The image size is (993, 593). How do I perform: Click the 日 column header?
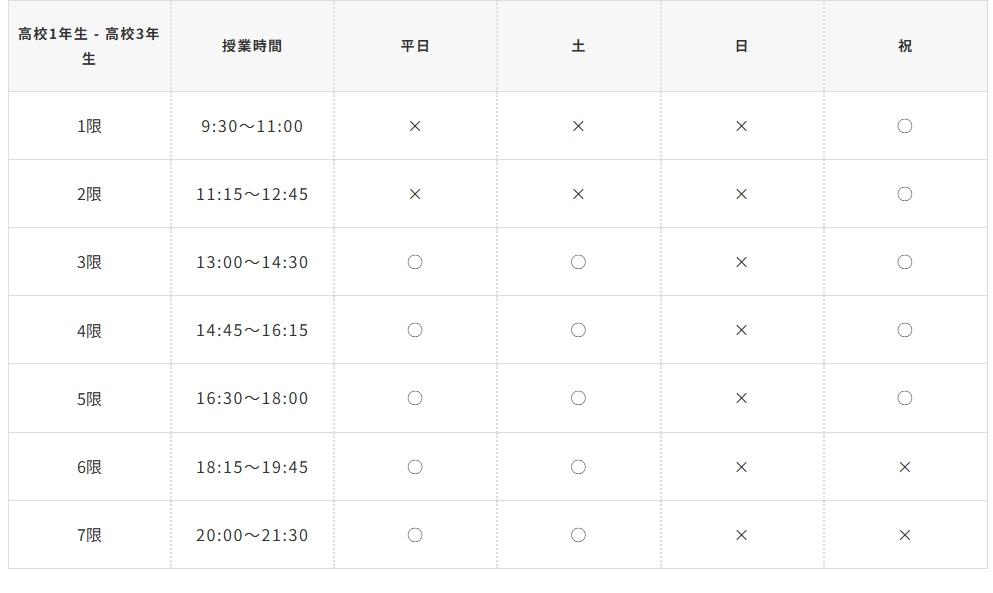(x=741, y=46)
